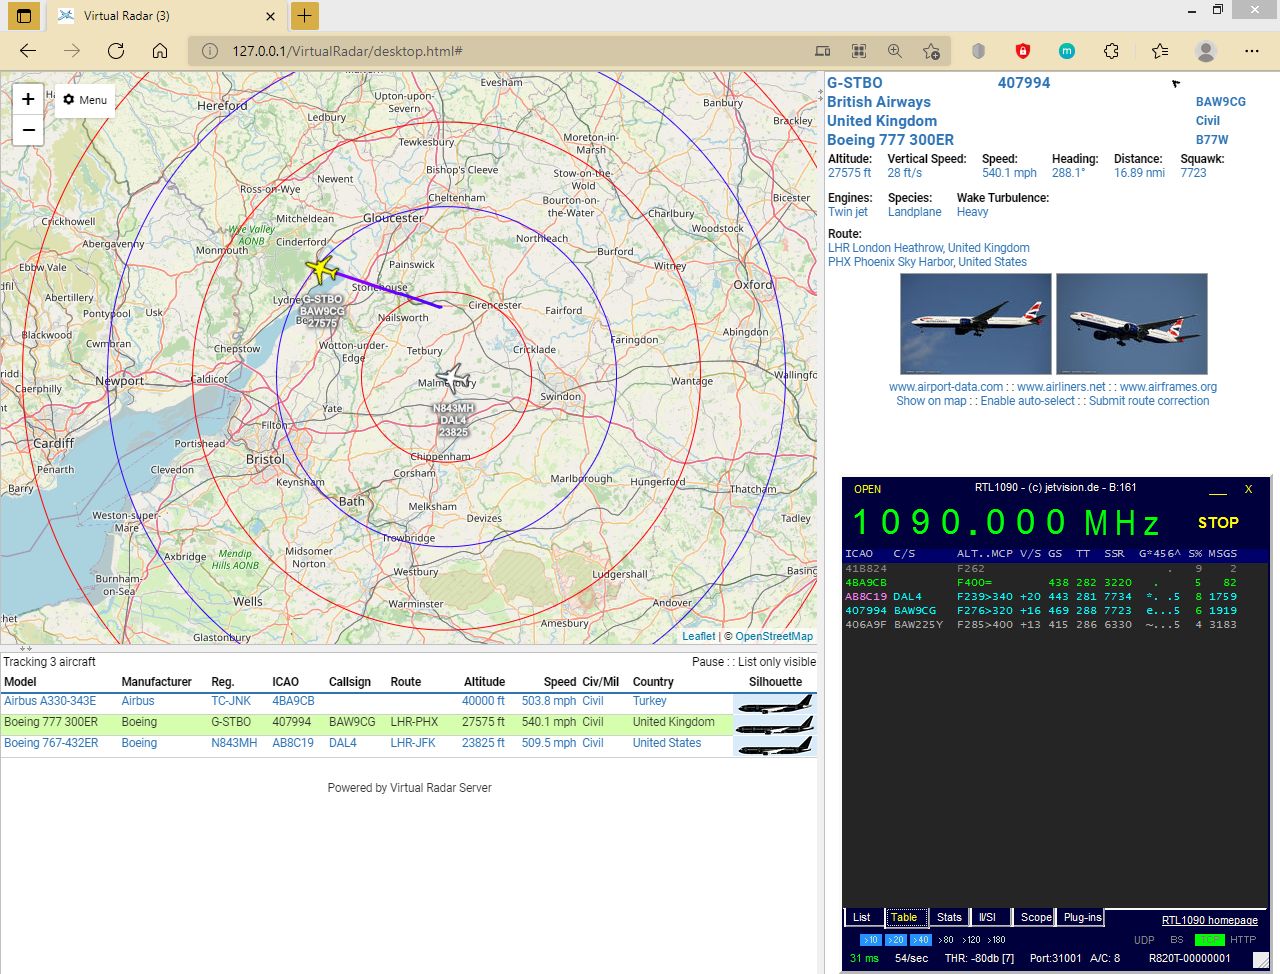View site information icon in address bar
1280x974 pixels.
click(x=210, y=51)
